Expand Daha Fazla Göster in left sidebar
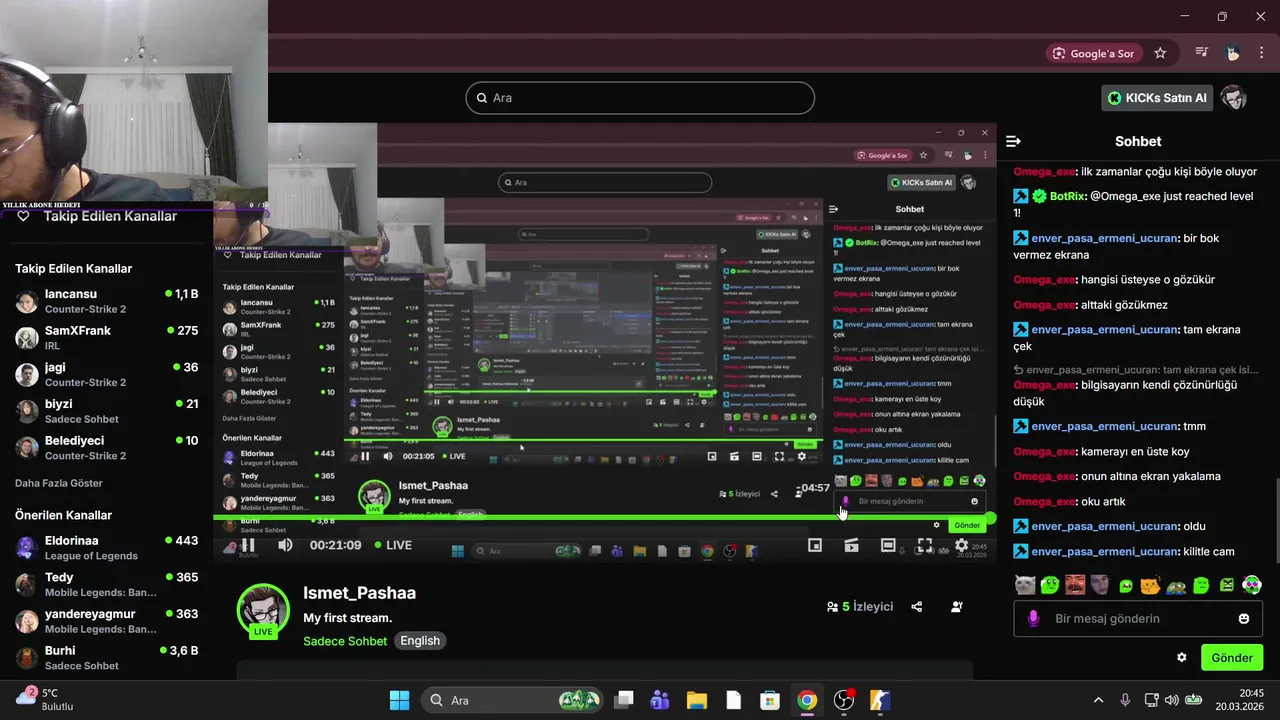 pos(59,483)
